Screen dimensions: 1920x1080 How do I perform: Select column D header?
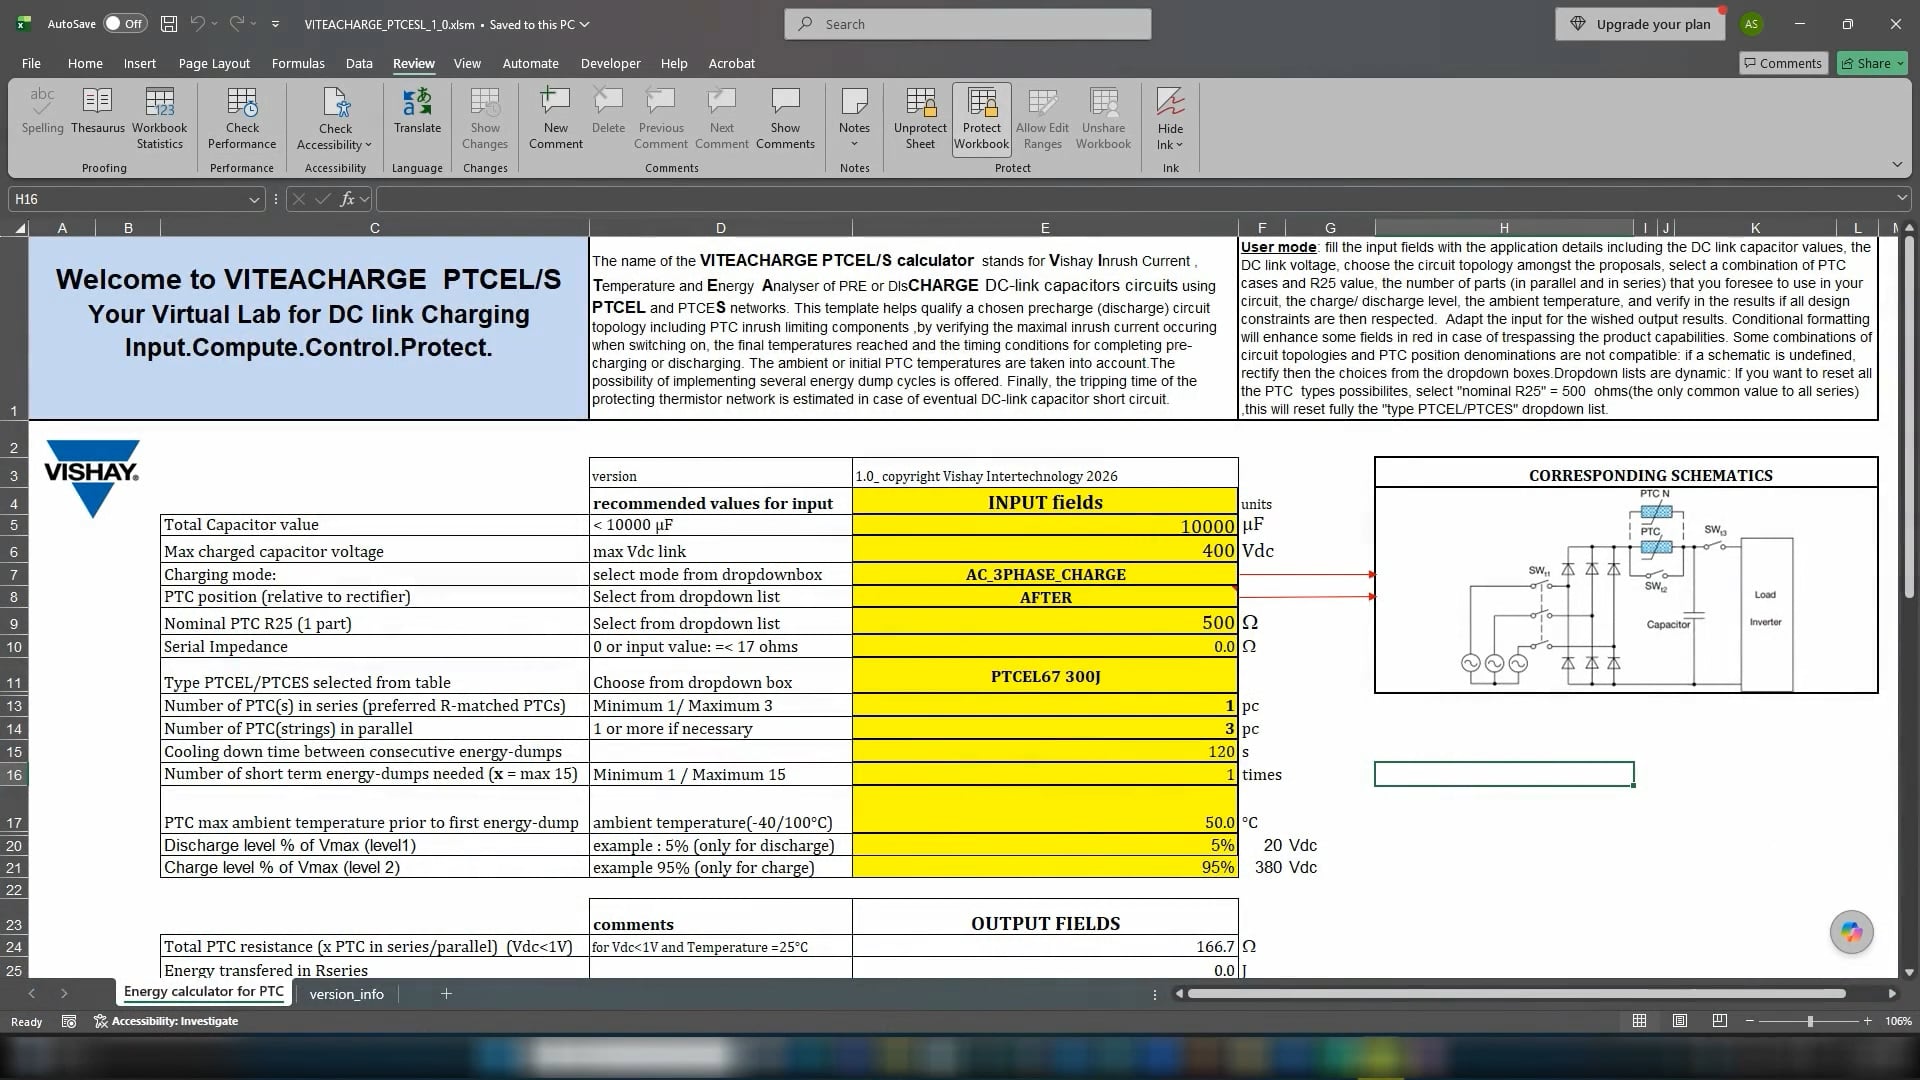[x=721, y=228]
